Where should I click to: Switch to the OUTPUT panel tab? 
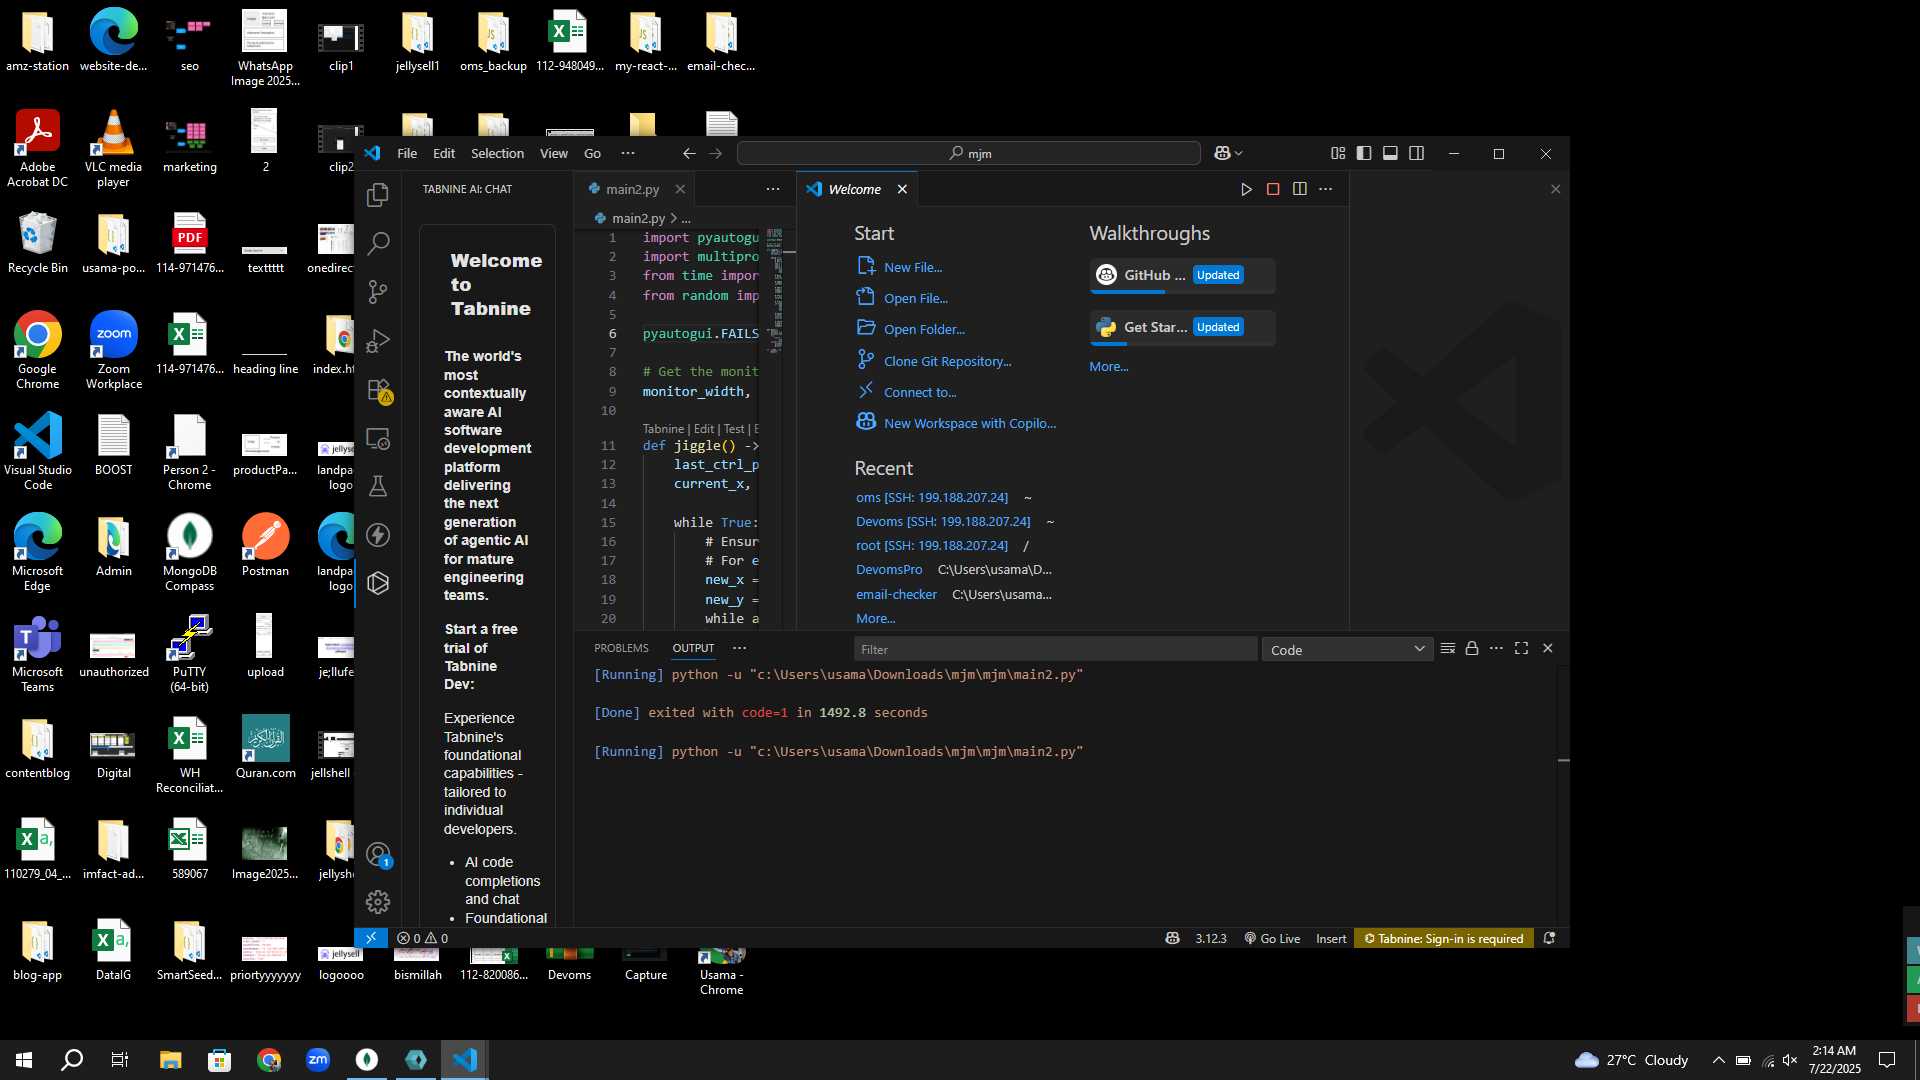(693, 648)
